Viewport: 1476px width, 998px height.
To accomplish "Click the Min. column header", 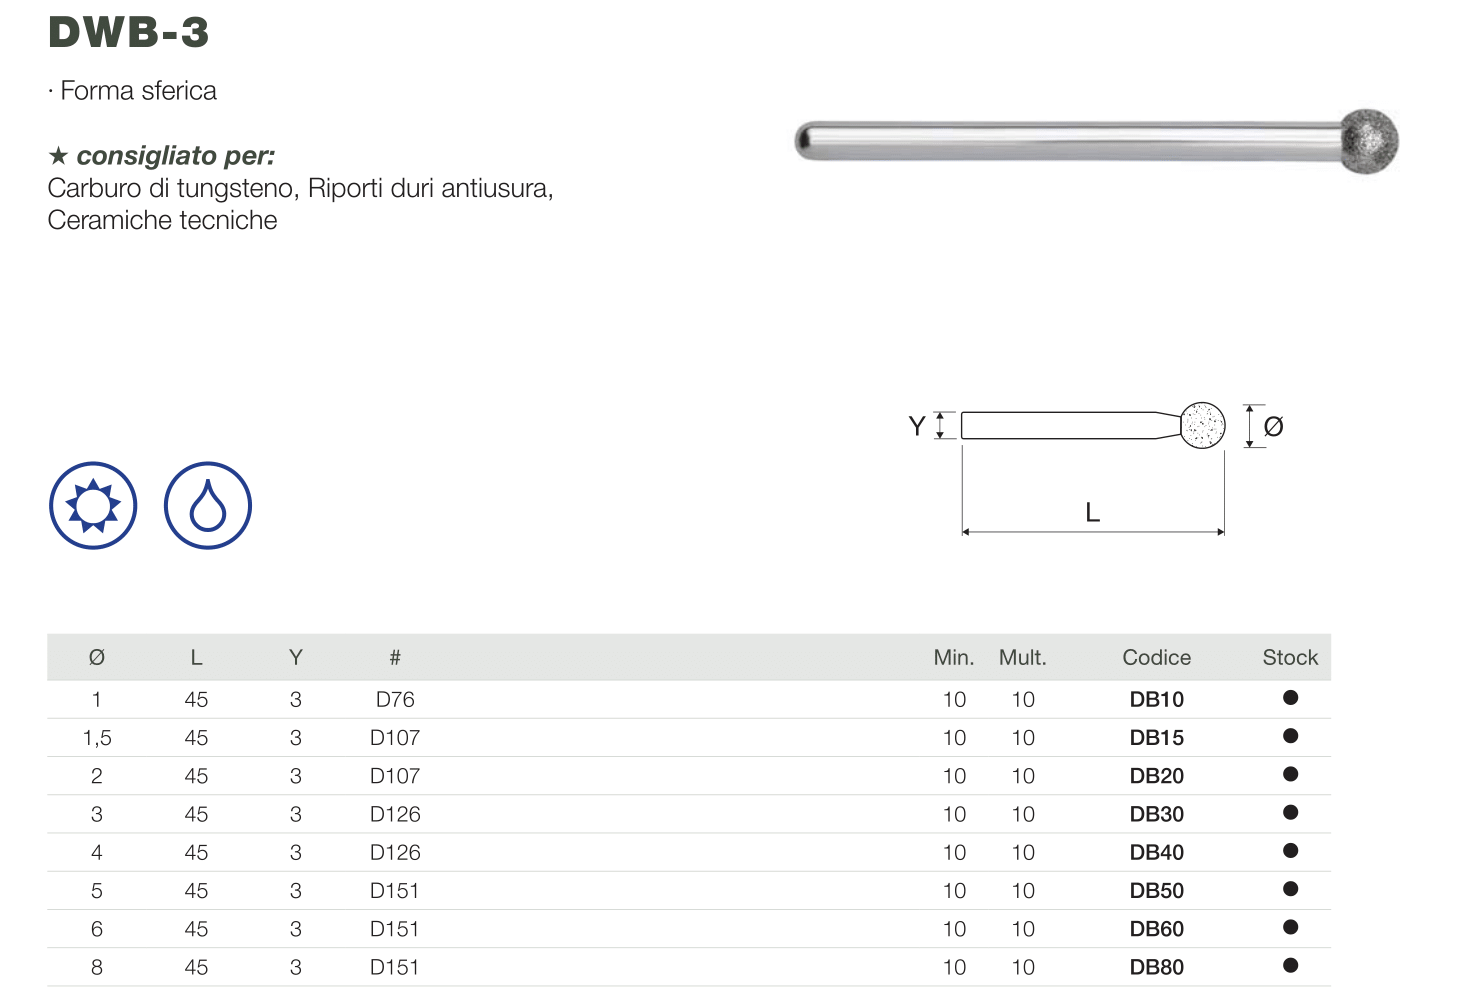I will pyautogui.click(x=954, y=658).
